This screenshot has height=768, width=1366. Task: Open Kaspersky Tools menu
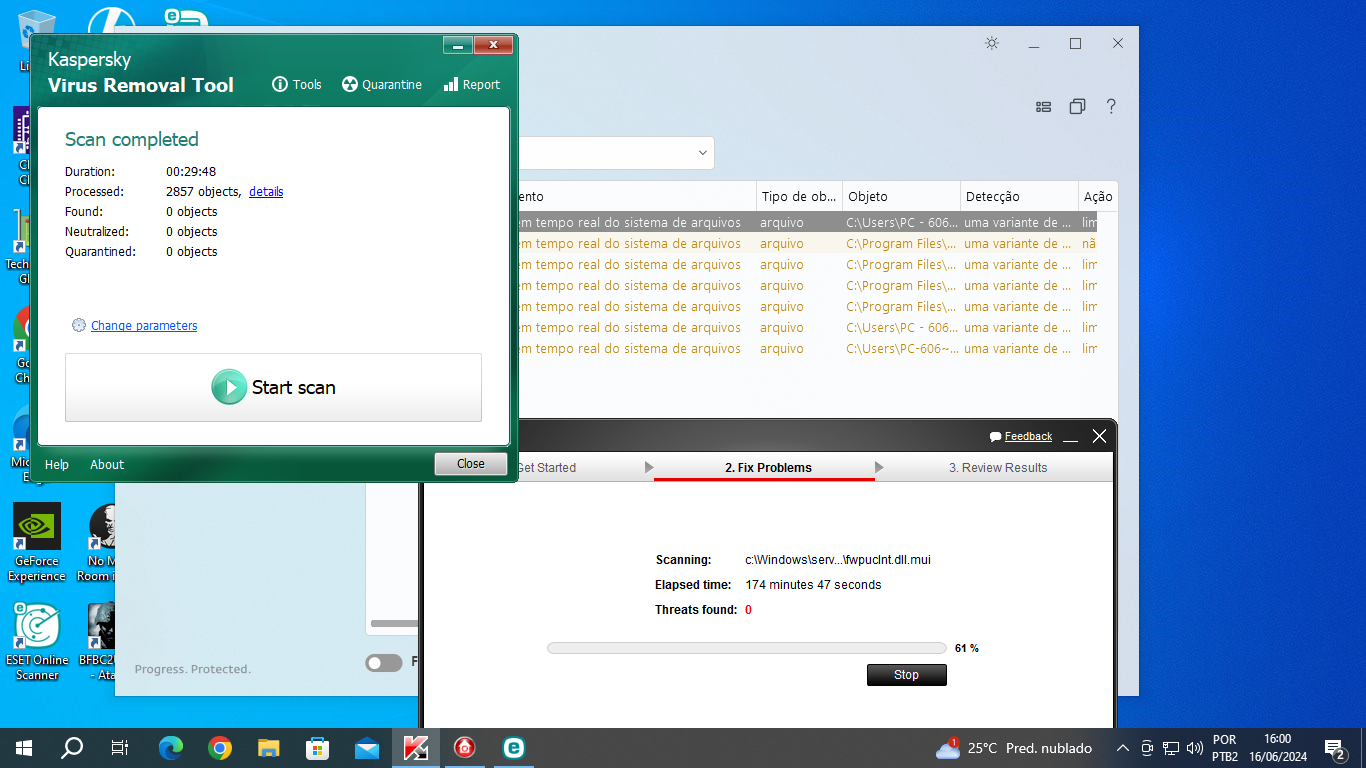pos(297,85)
